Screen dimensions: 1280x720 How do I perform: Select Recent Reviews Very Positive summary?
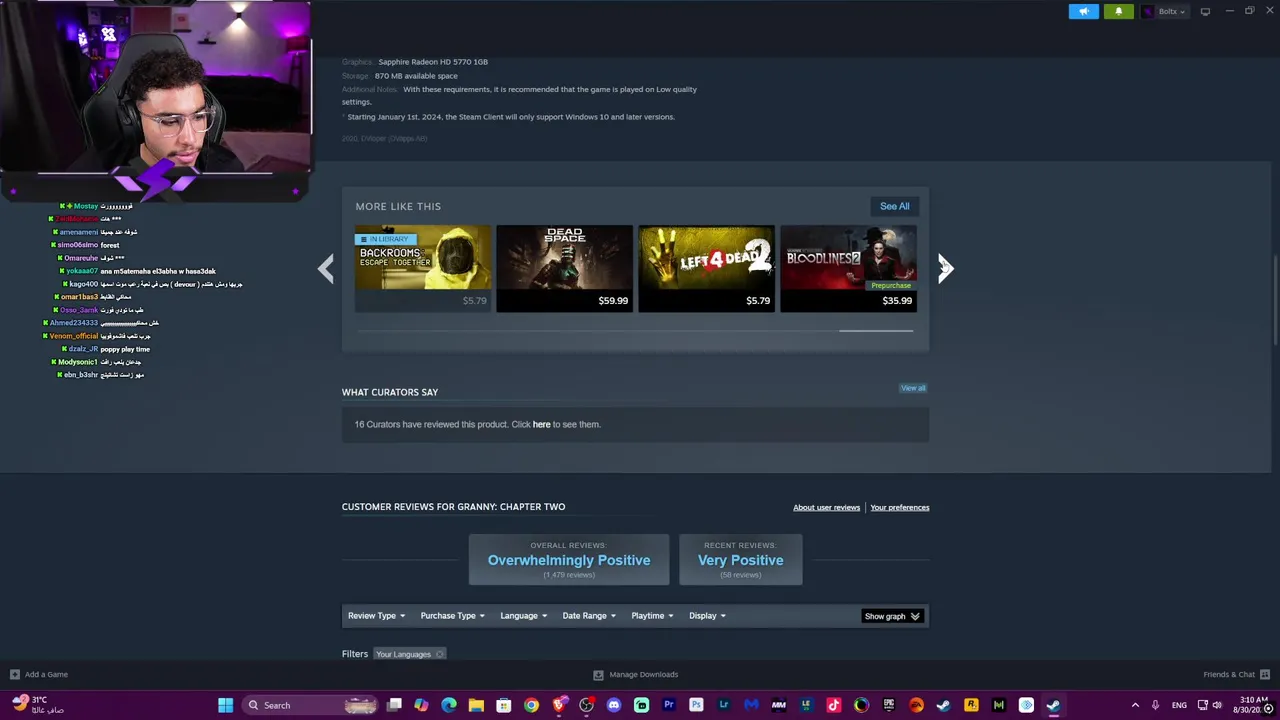point(740,560)
